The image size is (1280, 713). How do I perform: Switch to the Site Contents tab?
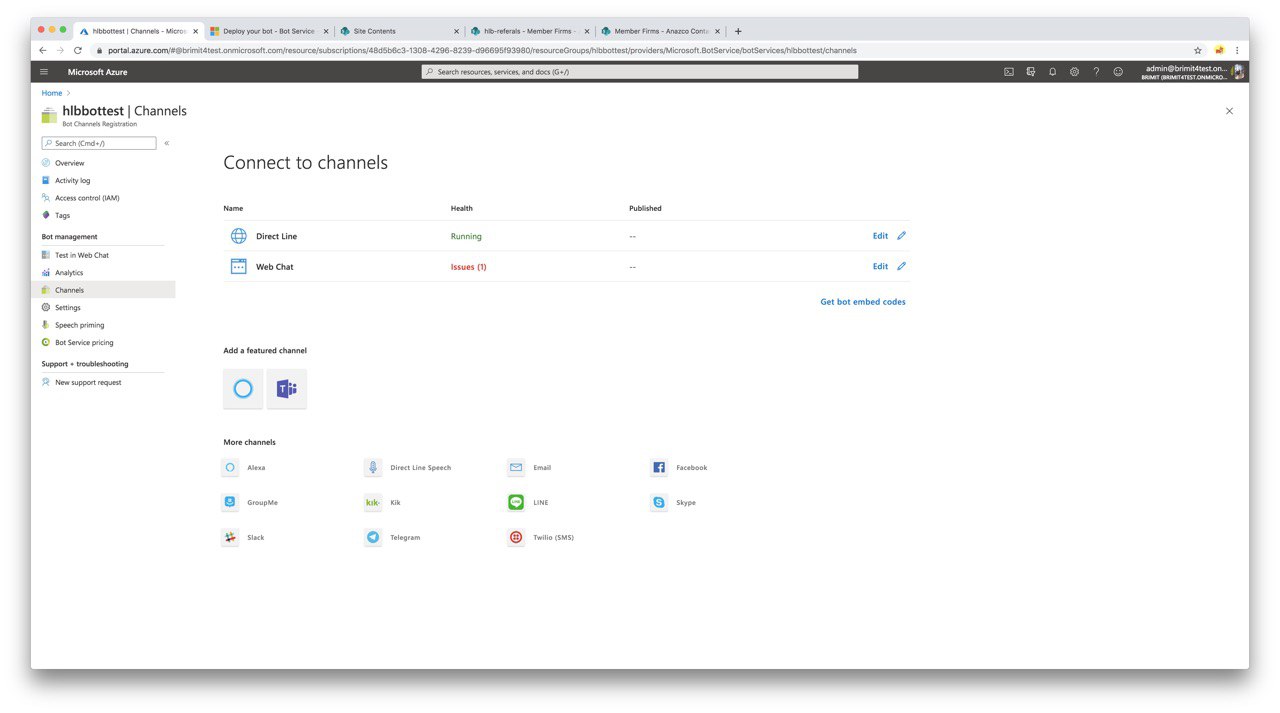click(x=398, y=31)
